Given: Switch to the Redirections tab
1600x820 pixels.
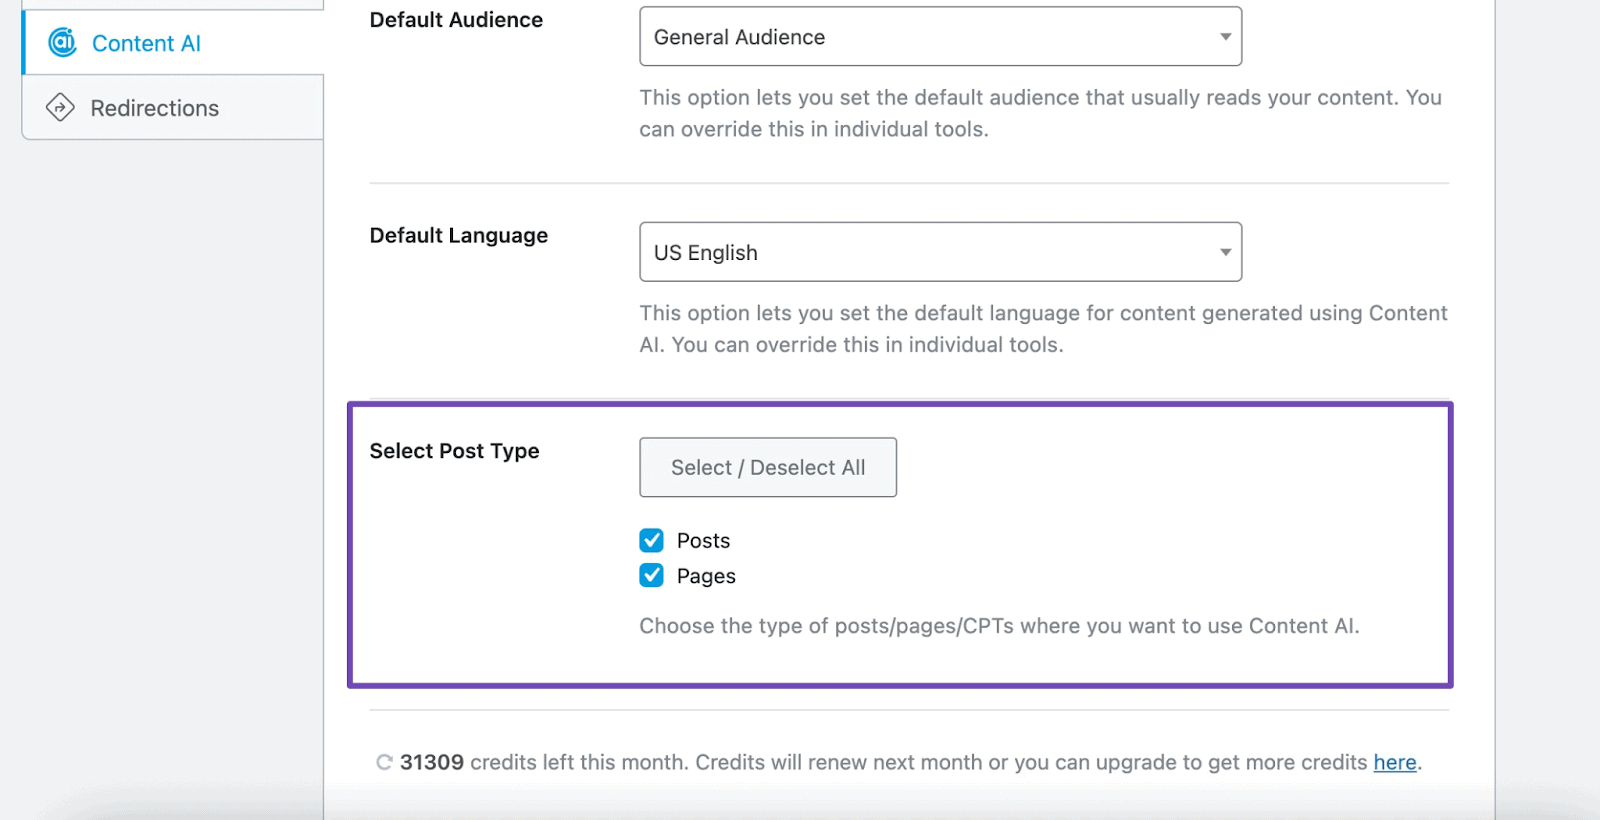Looking at the screenshot, I should click(x=154, y=108).
